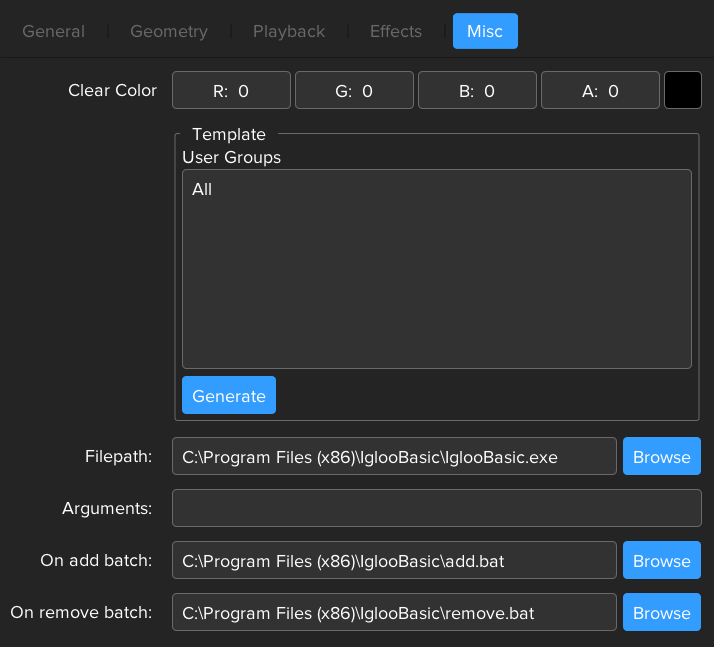Click the On remove batch path field
The height and width of the screenshot is (647, 714).
coord(394,612)
